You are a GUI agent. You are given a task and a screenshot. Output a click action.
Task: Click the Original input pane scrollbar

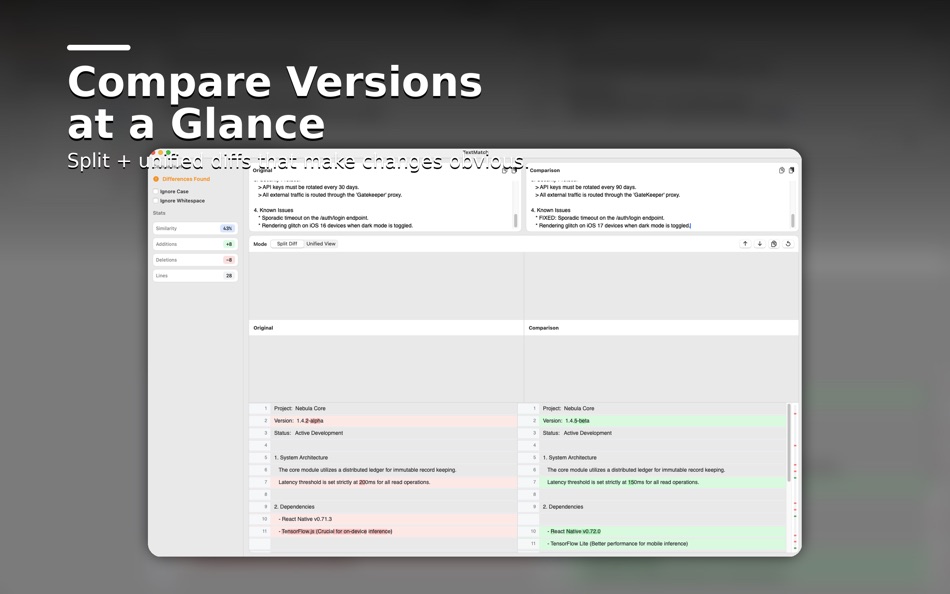tap(516, 220)
